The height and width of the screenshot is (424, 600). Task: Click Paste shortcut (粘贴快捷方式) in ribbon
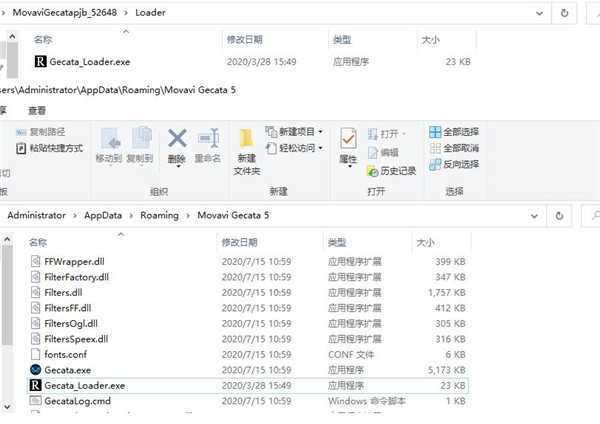pyautogui.click(x=50, y=148)
